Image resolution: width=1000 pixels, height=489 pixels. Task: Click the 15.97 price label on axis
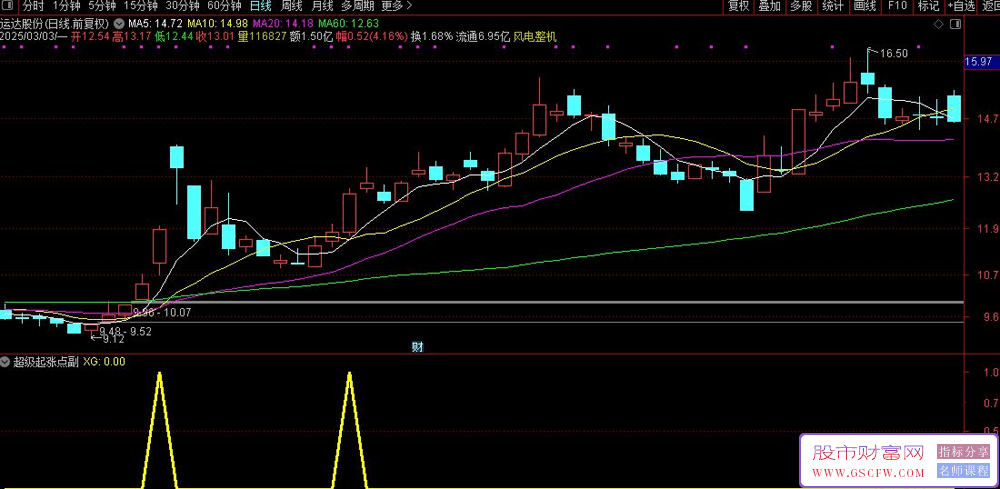click(x=976, y=62)
